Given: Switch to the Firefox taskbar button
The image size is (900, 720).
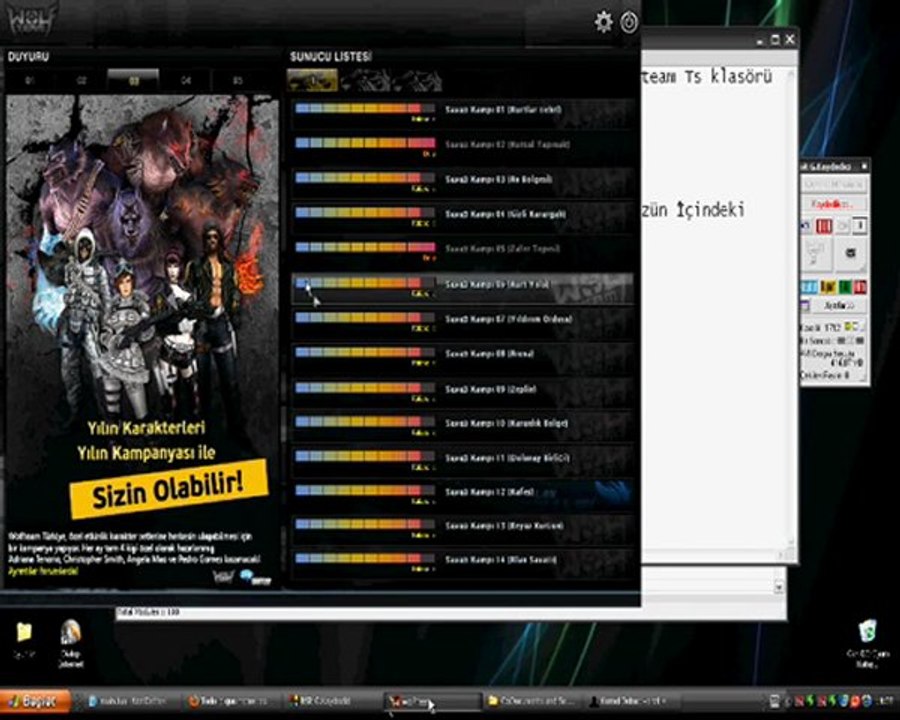Looking at the screenshot, I should click(x=230, y=701).
